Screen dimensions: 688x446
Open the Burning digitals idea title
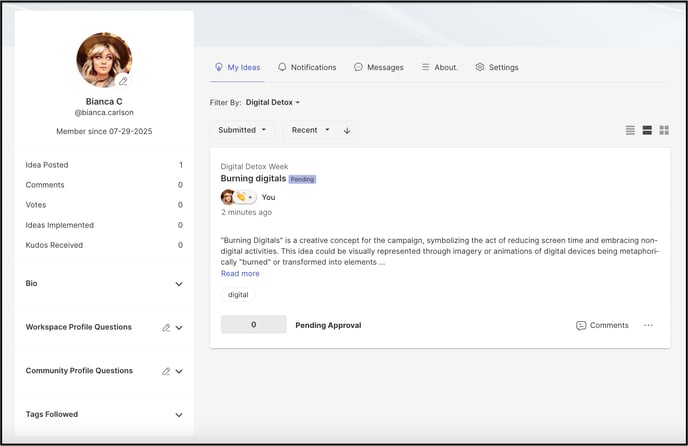pyautogui.click(x=253, y=178)
